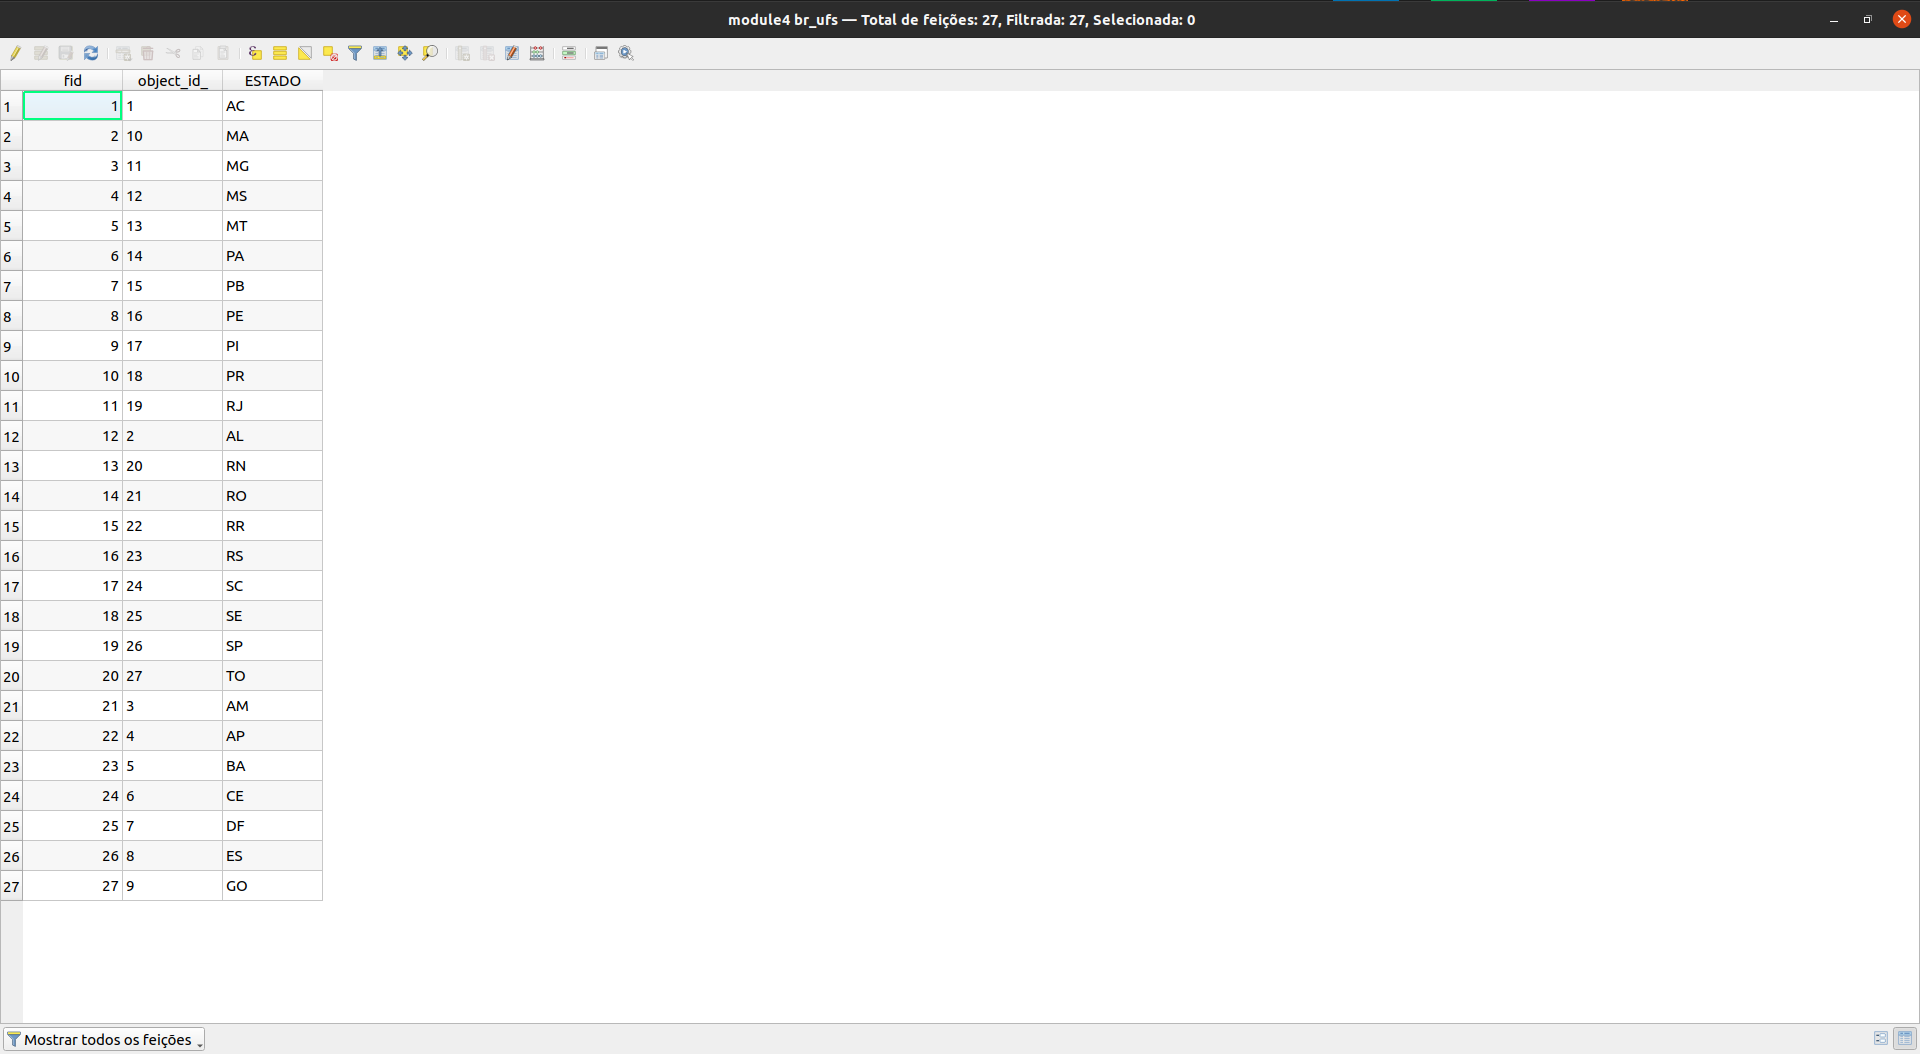The height and width of the screenshot is (1054, 1920).
Task: Click the ESTADO cell 'DF'
Action: tap(272, 826)
